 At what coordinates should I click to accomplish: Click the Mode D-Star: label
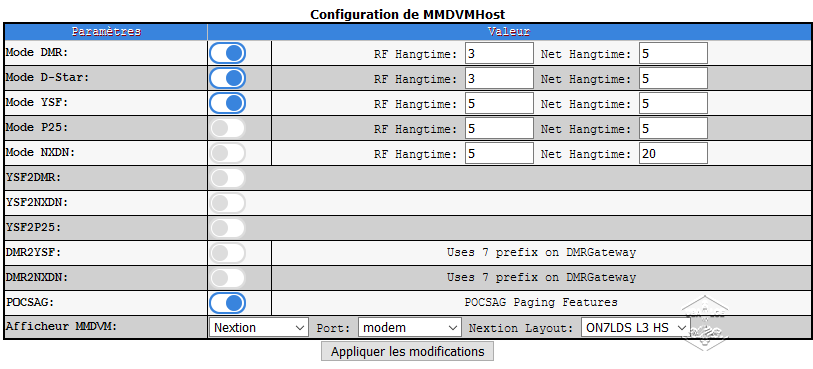(47, 77)
